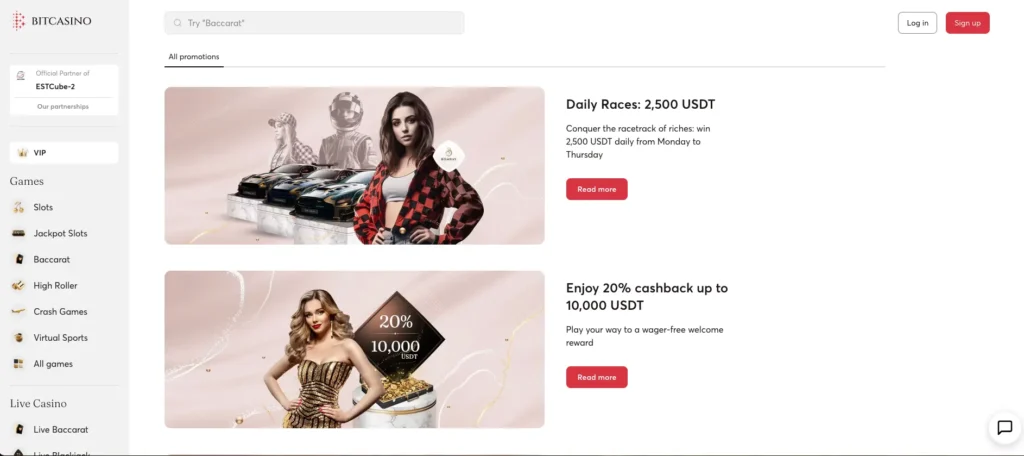Click the Baccarat card icon
This screenshot has width=1024, height=456.
19,259
